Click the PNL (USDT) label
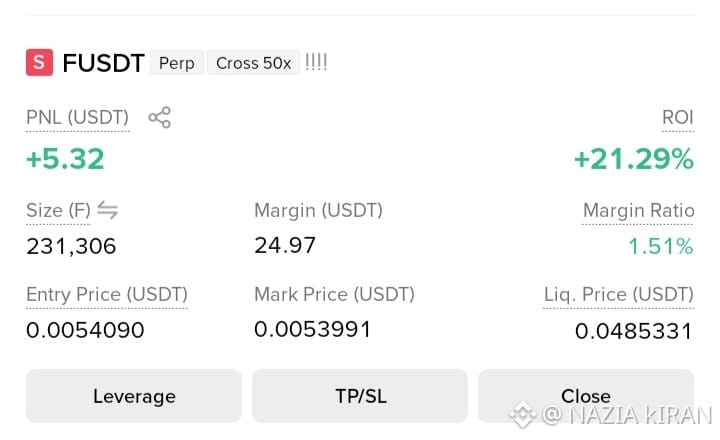Viewport: 720px width, 440px height. coord(78,118)
